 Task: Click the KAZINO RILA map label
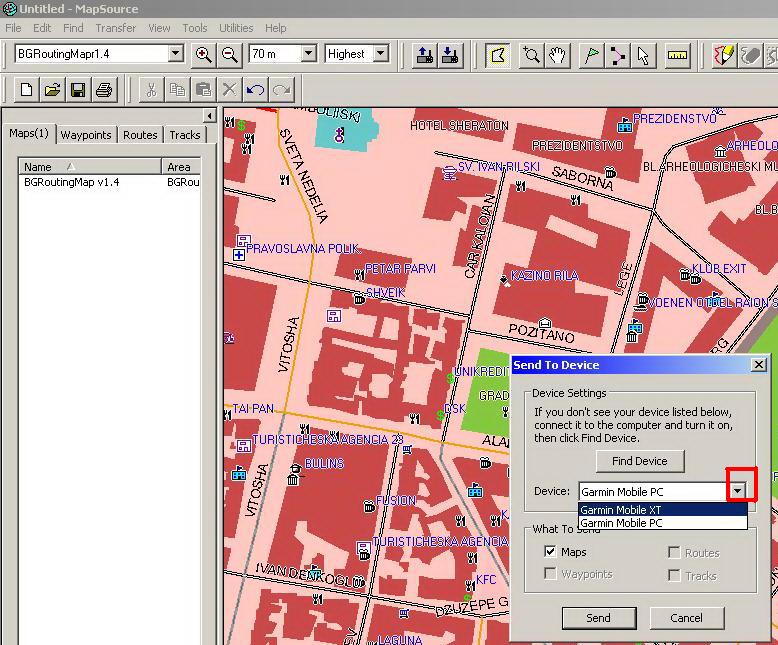point(544,275)
